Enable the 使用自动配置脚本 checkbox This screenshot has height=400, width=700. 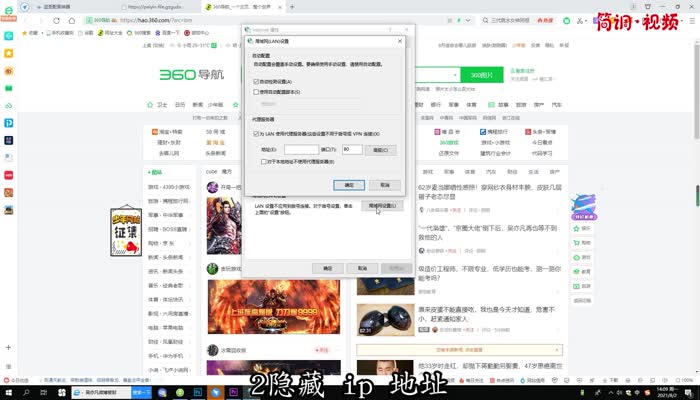257,91
